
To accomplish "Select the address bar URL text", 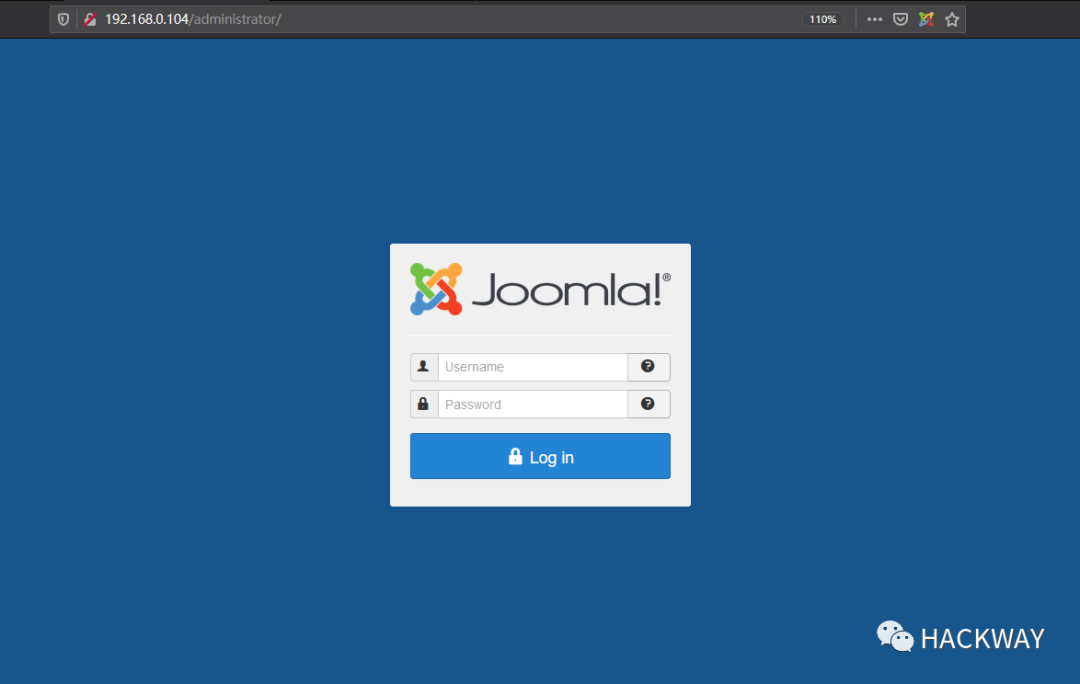I will point(193,19).
